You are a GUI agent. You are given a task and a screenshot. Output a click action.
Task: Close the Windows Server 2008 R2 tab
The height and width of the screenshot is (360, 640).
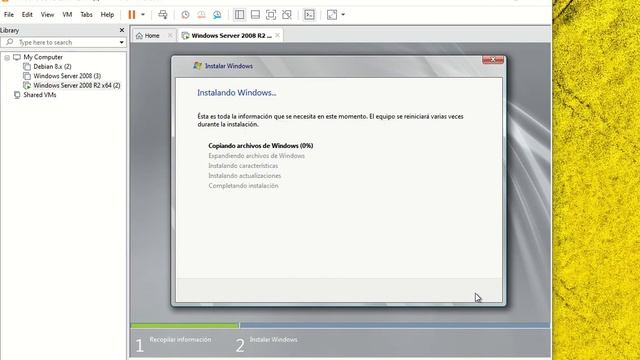pos(278,36)
